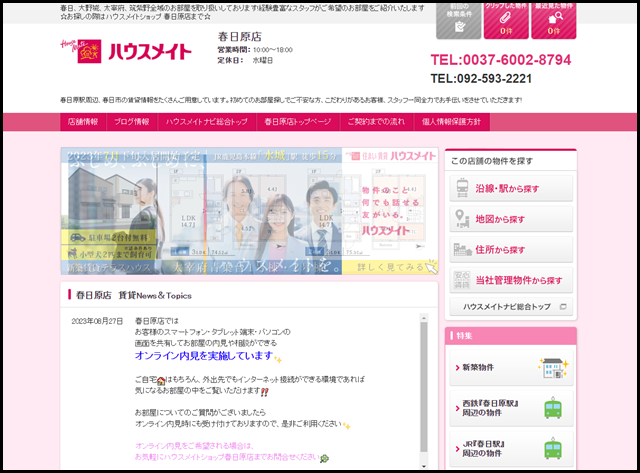Open clipped properties with paperclip icon

[506, 22]
